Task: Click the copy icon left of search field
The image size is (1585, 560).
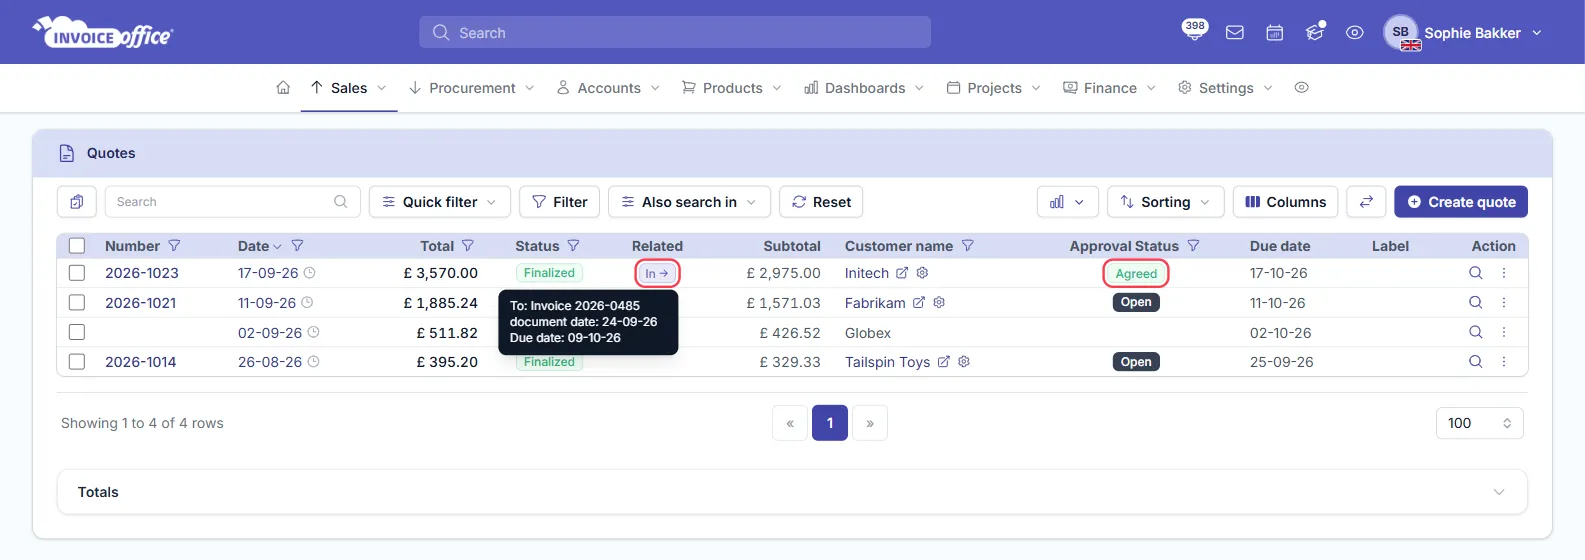Action: coord(77,202)
